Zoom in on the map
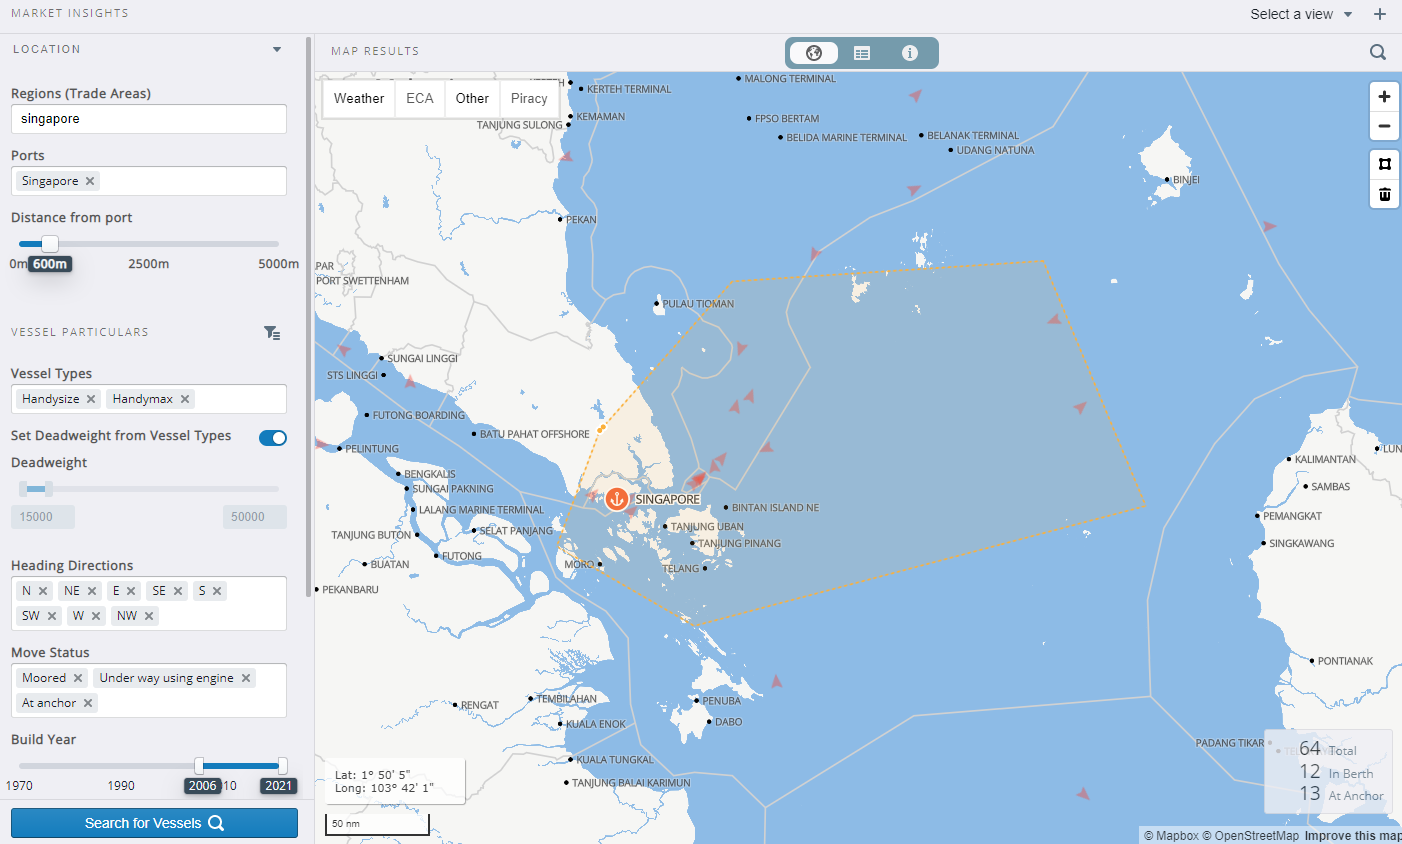The height and width of the screenshot is (844, 1402). pyautogui.click(x=1384, y=97)
